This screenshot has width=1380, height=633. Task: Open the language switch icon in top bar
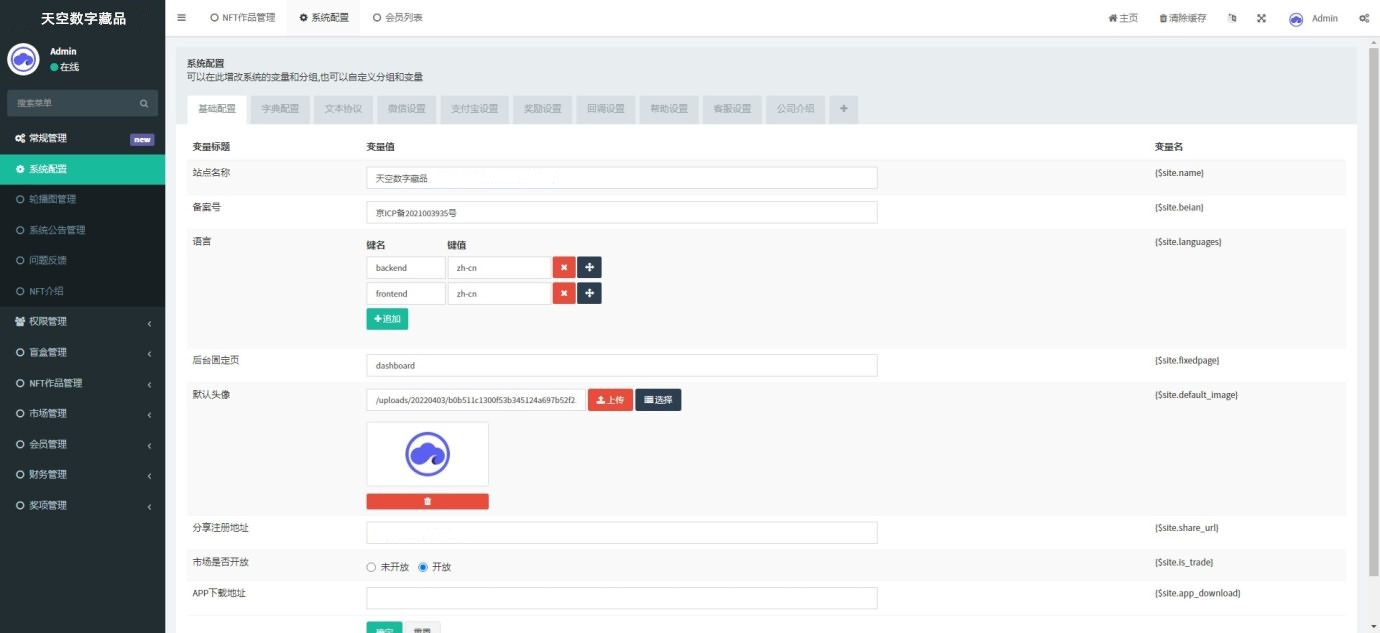pos(1232,18)
